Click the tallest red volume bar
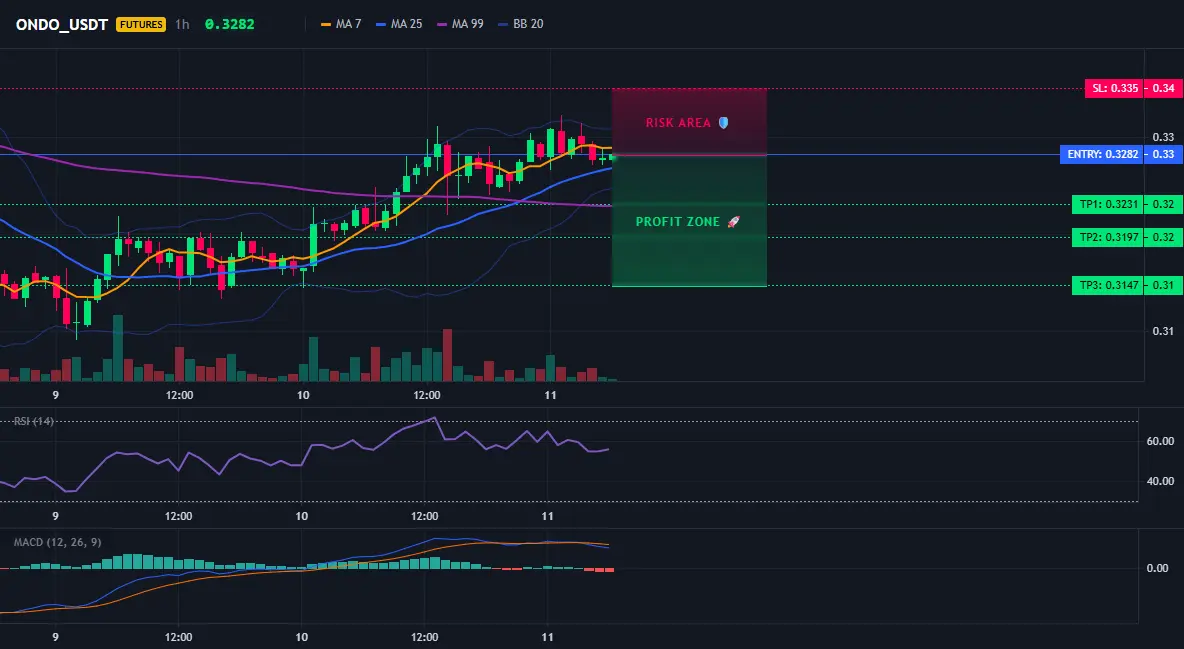 click(x=447, y=355)
